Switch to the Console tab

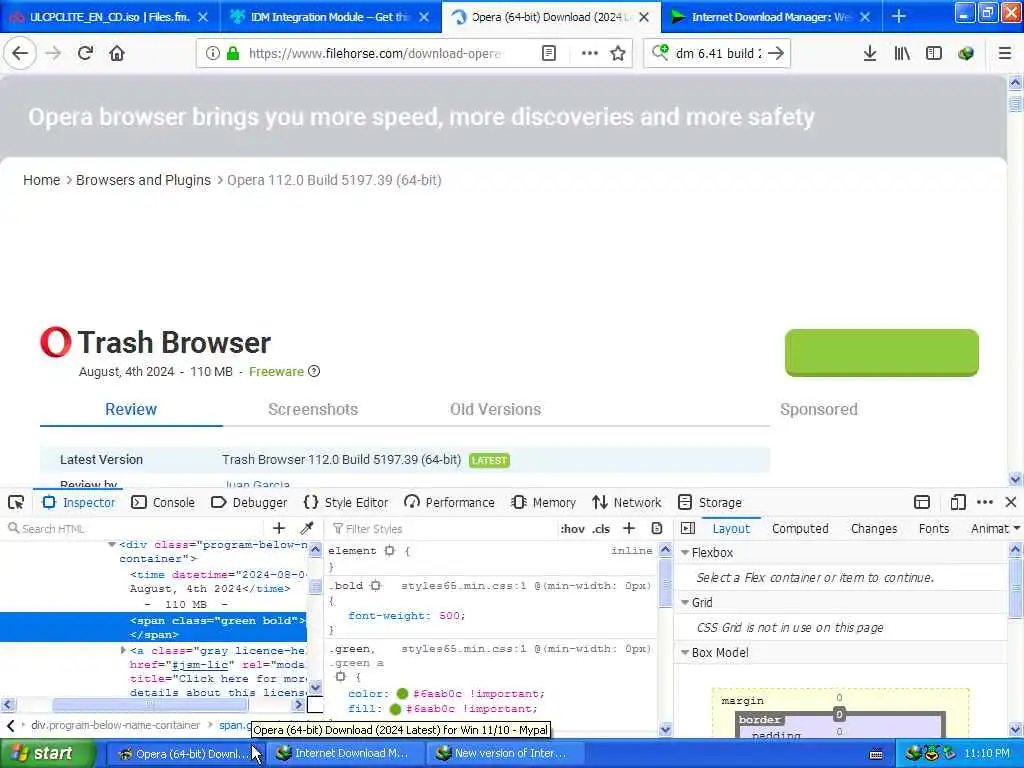click(163, 502)
